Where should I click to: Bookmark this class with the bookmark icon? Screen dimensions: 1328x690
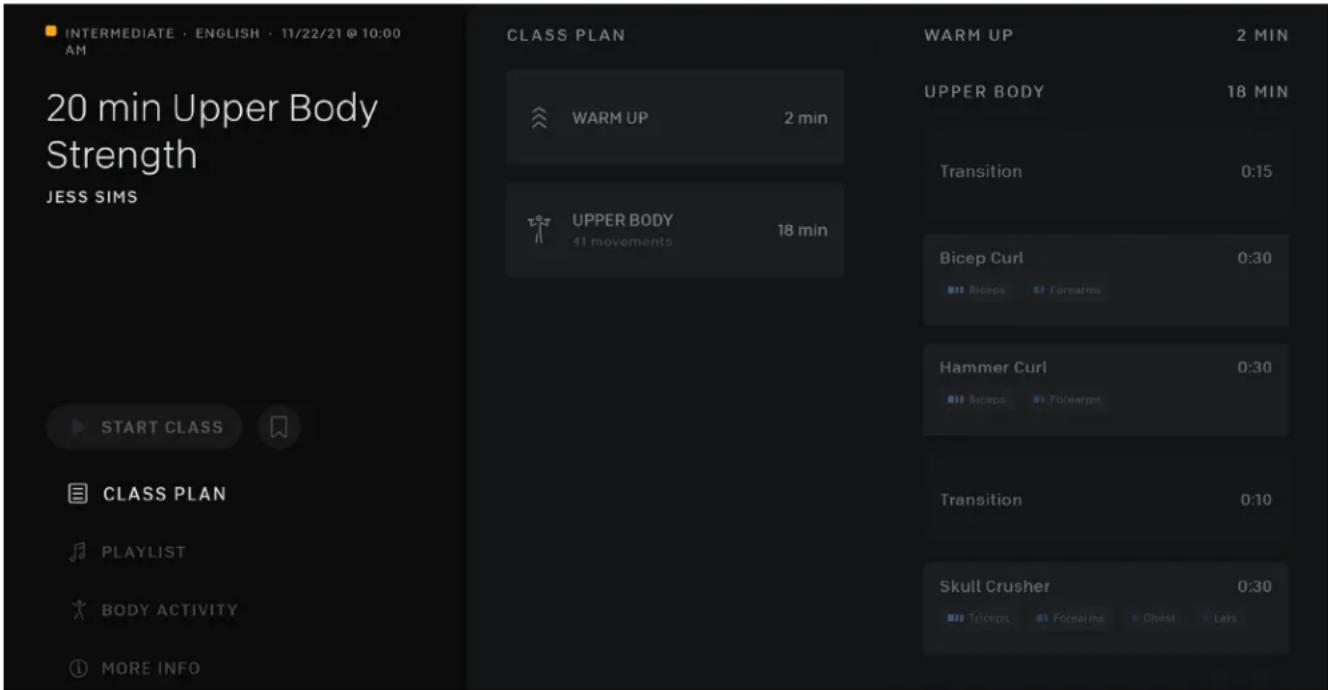point(279,427)
